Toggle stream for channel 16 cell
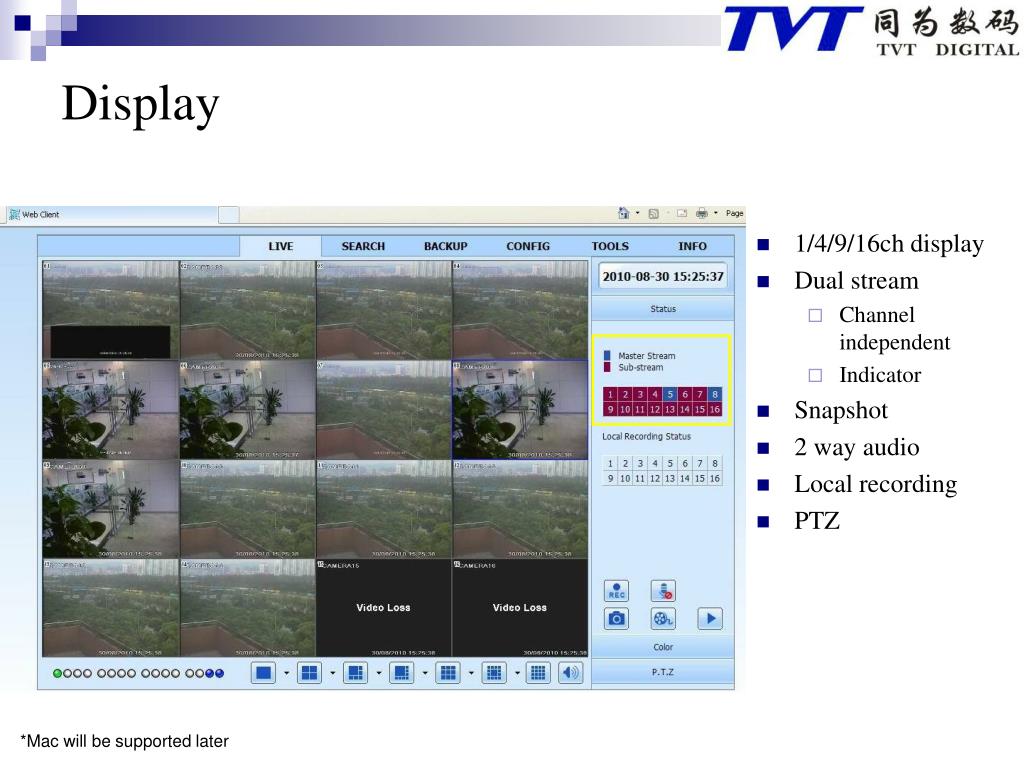The height and width of the screenshot is (768, 1024). 715,409
